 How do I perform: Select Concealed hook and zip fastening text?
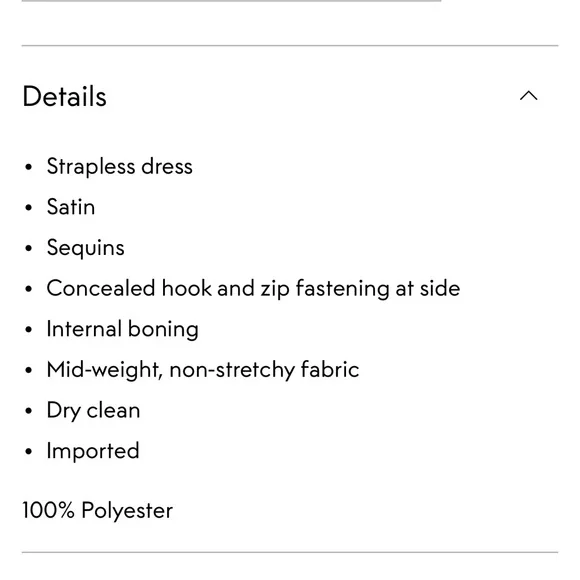[x=253, y=289]
